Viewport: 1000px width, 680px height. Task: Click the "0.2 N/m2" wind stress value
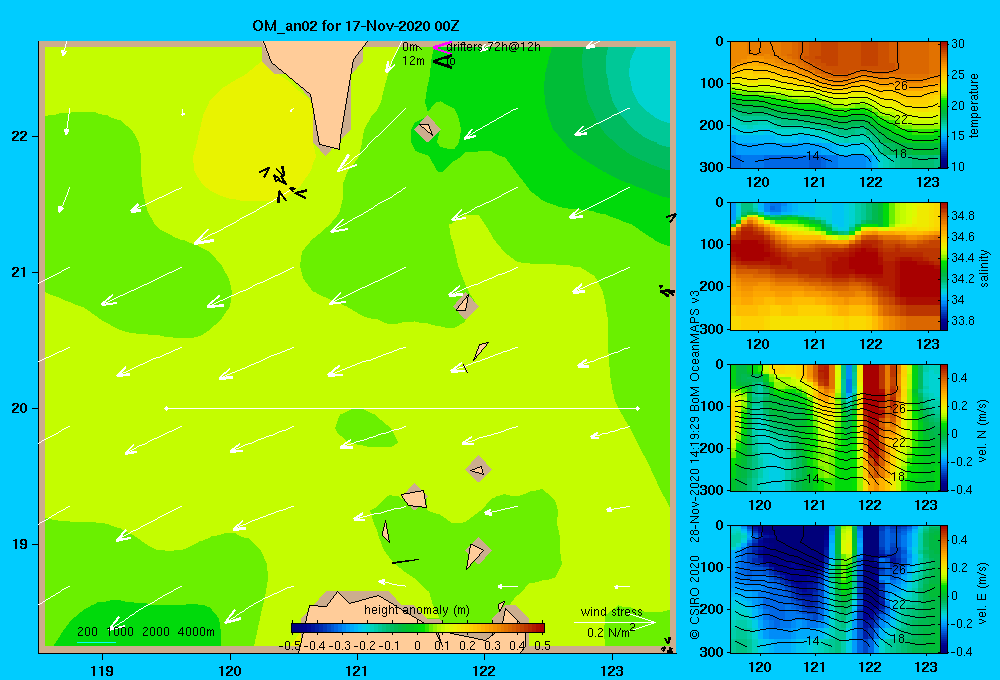click(x=611, y=632)
